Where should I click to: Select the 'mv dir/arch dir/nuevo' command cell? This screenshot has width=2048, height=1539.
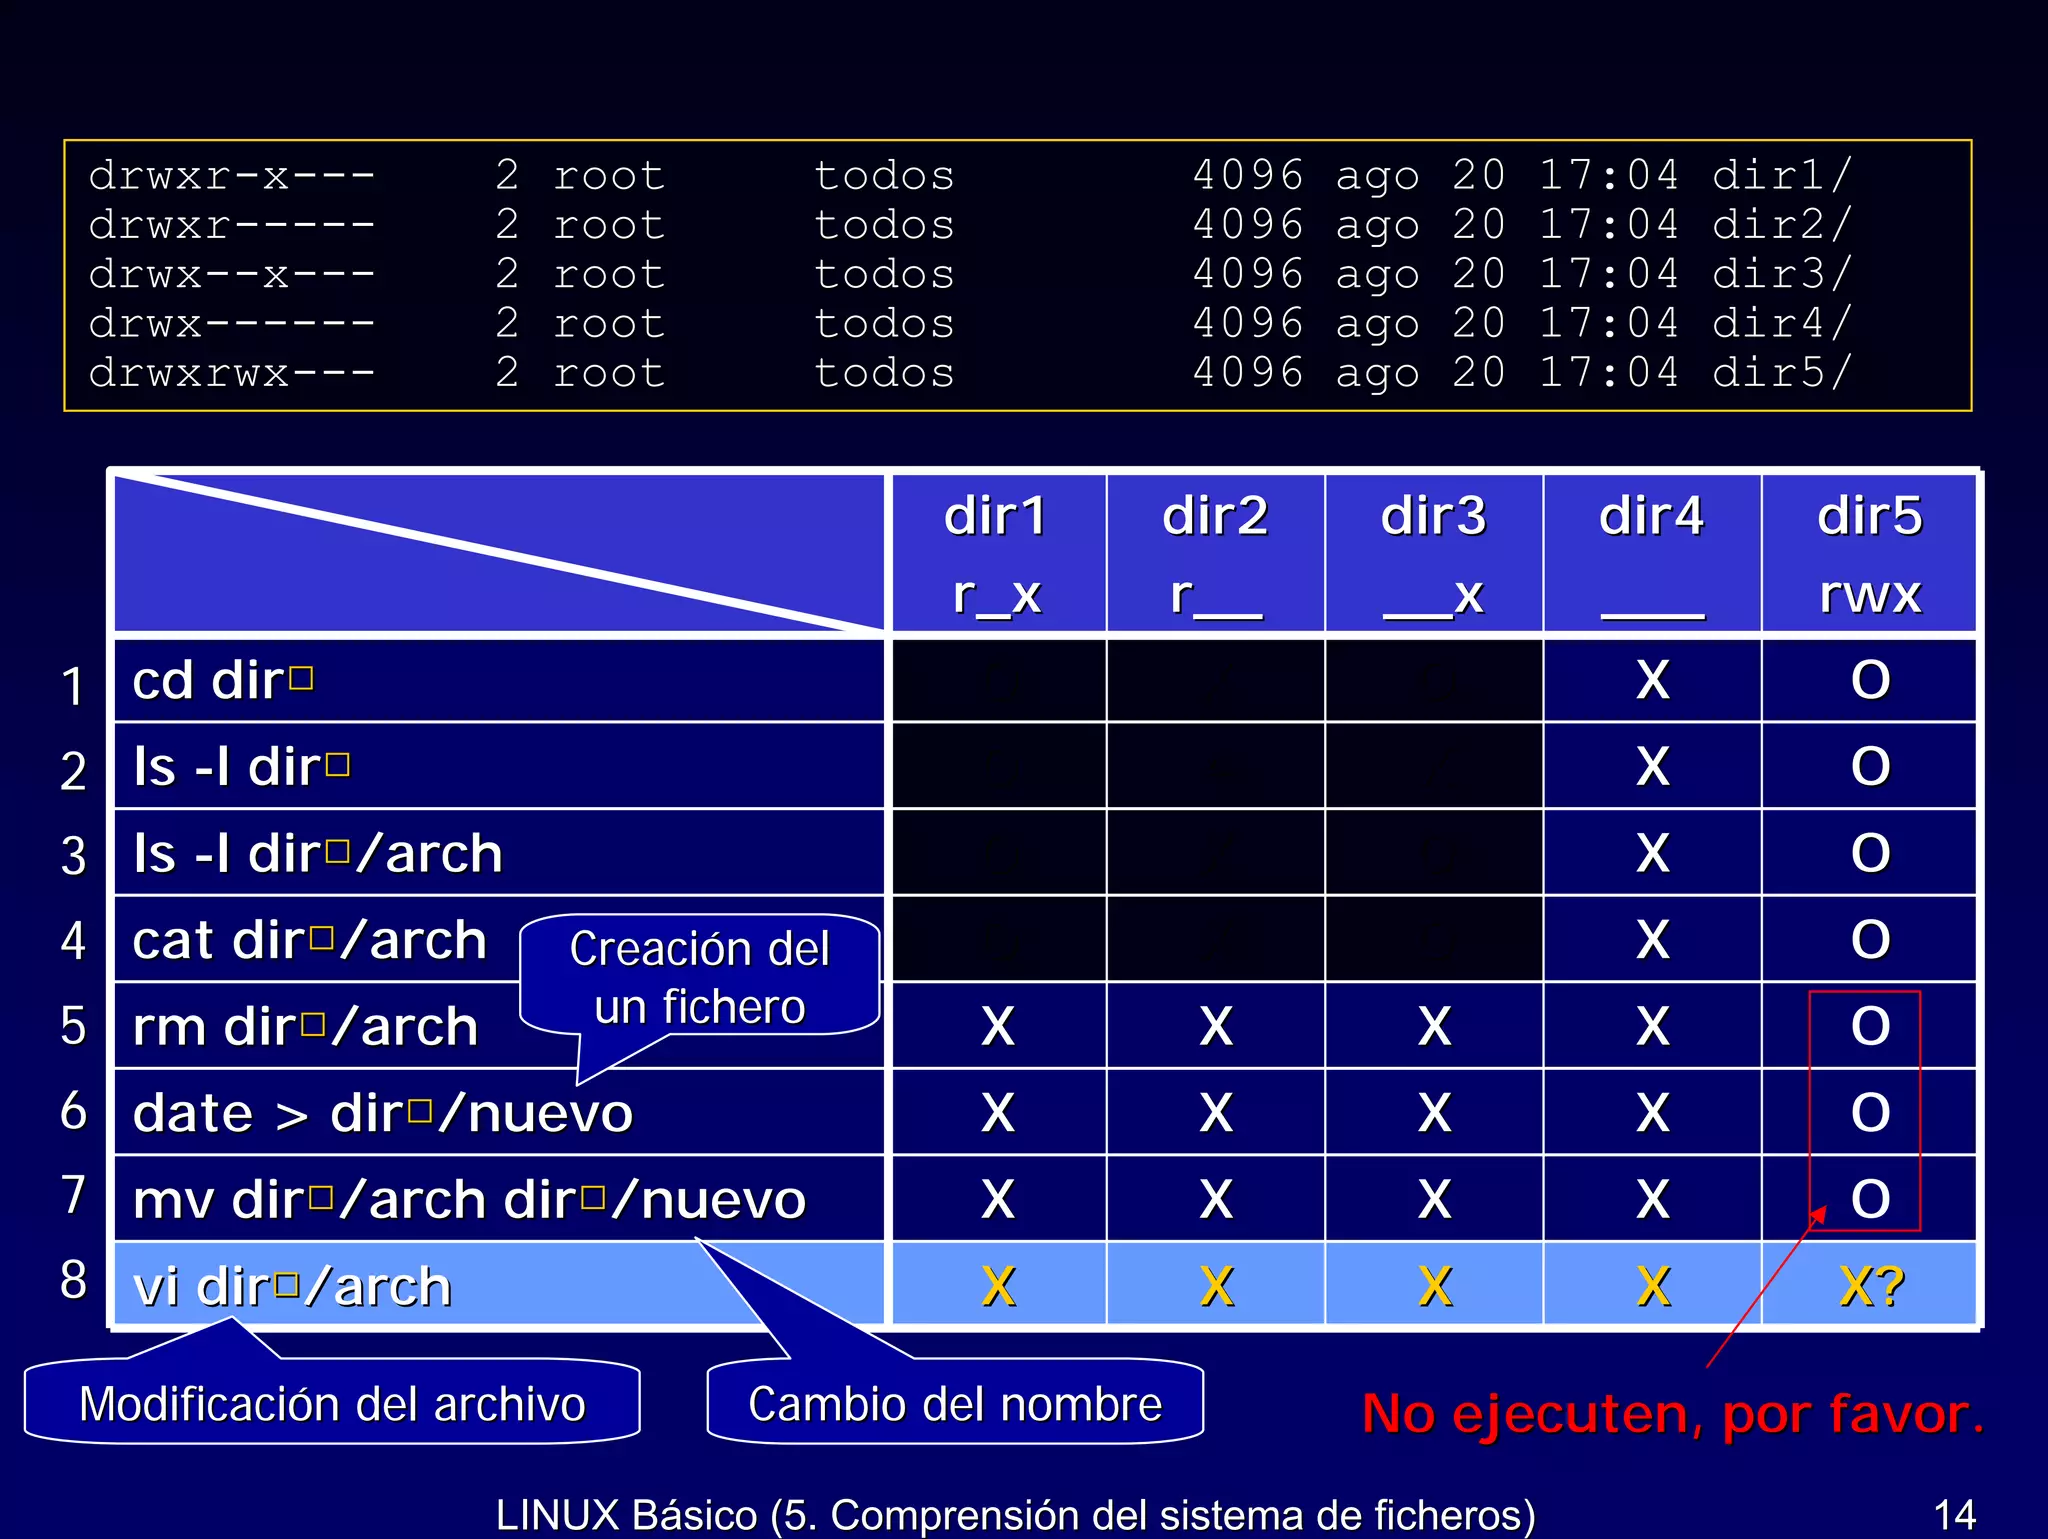[x=499, y=1198]
